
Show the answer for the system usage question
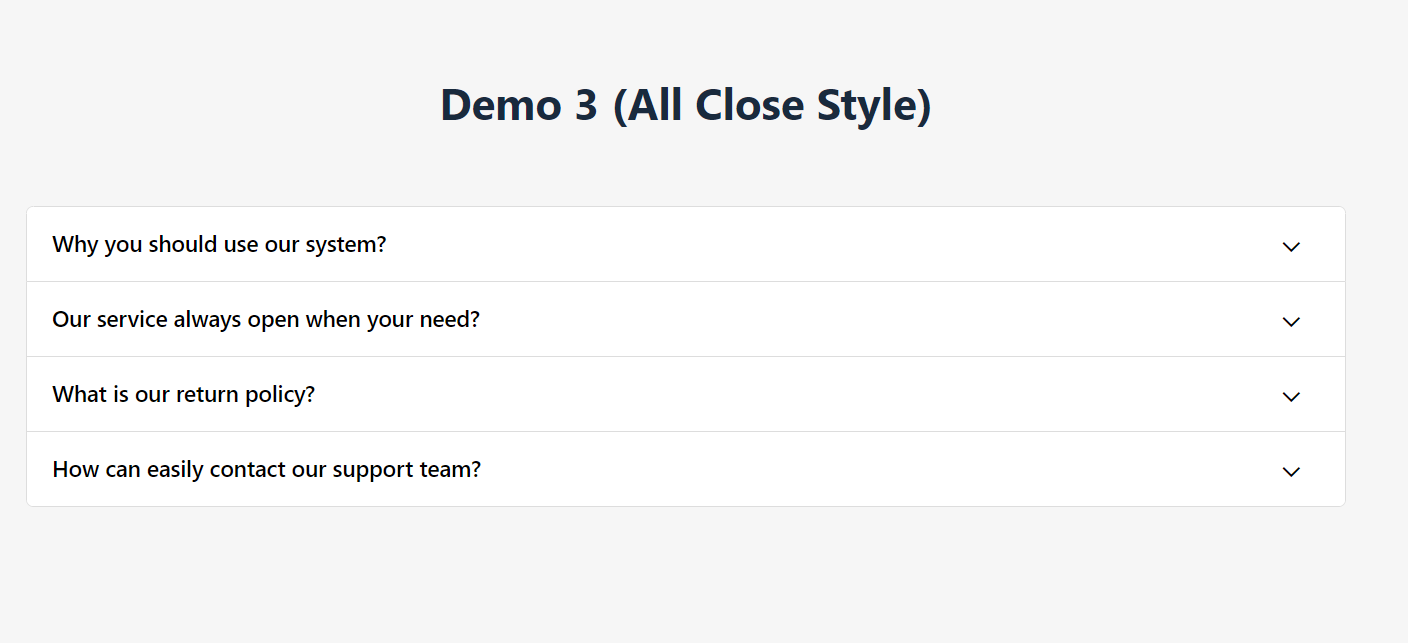coord(686,244)
